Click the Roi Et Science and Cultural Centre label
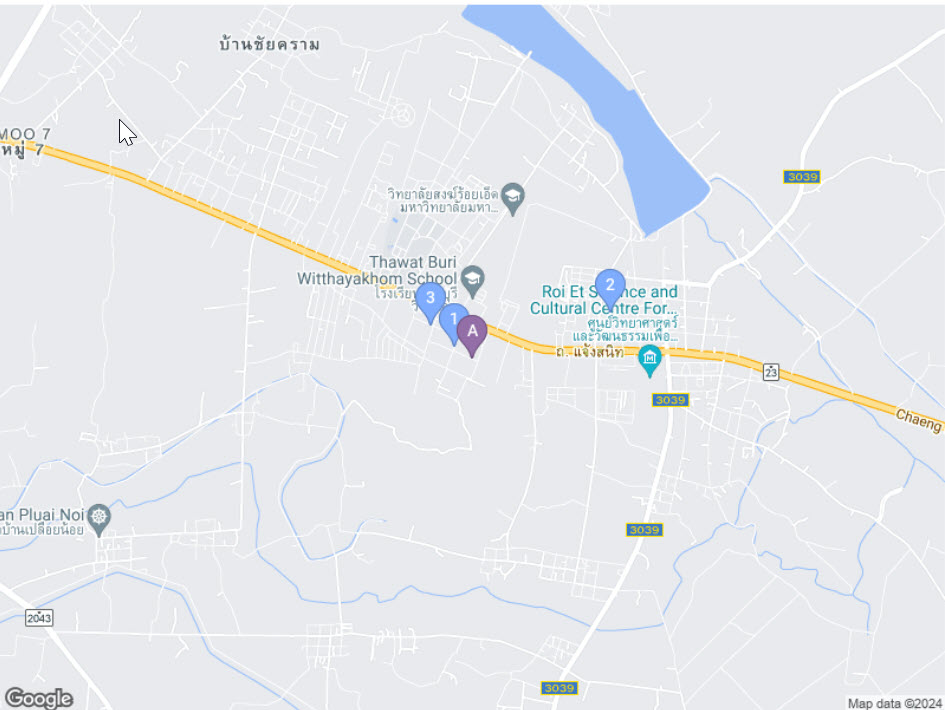Screen dimensions: 945x710 [x=604, y=300]
